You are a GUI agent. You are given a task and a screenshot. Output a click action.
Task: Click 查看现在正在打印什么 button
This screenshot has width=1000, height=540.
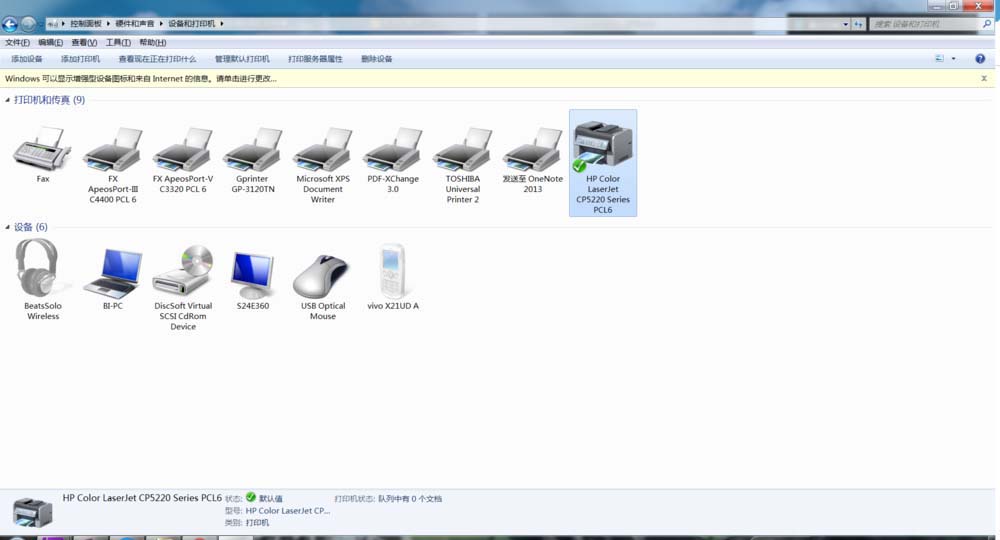158,59
